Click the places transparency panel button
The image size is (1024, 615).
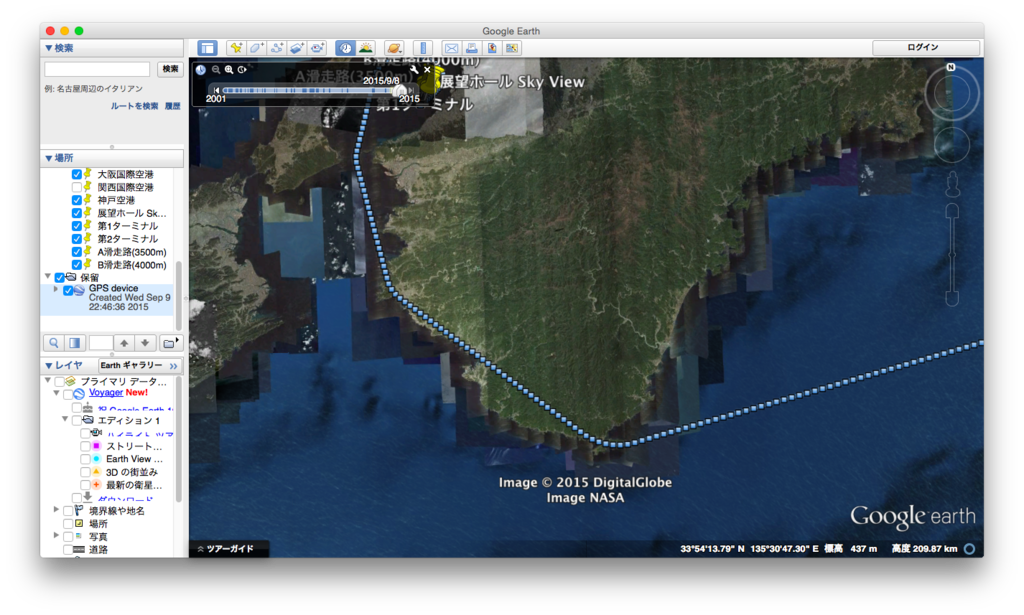[x=75, y=343]
